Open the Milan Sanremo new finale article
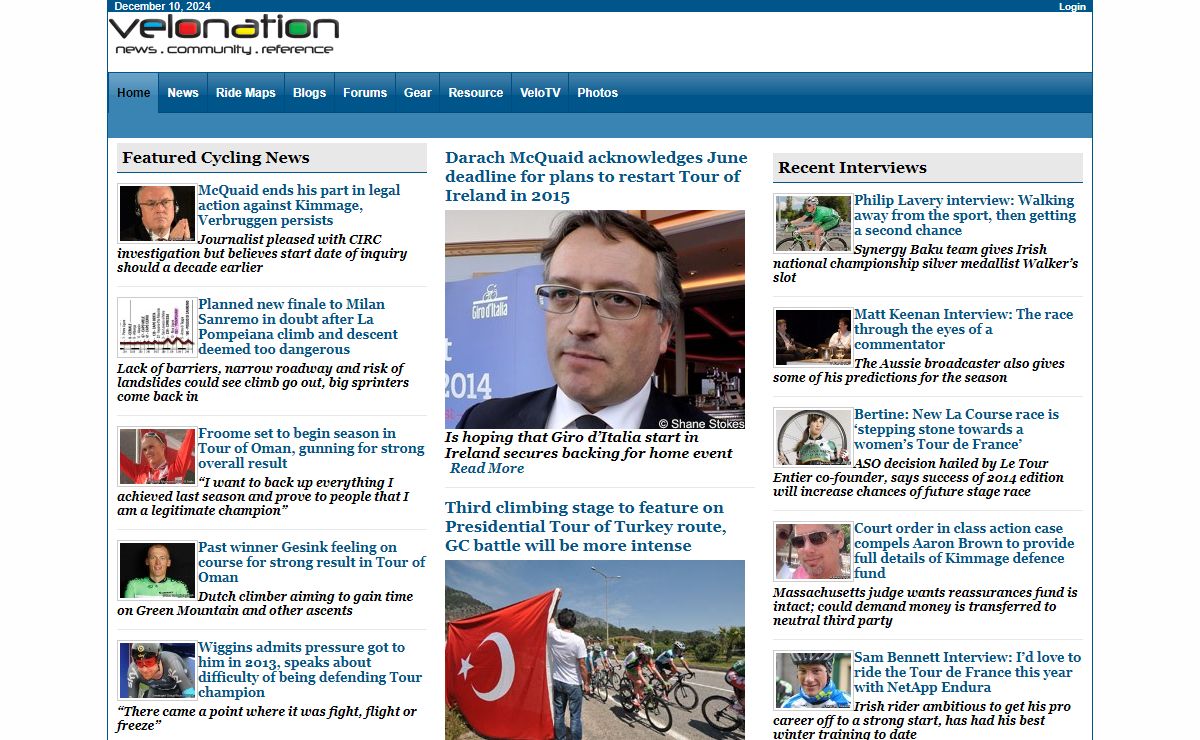Viewport: 1200px width, 740px height. (298, 326)
